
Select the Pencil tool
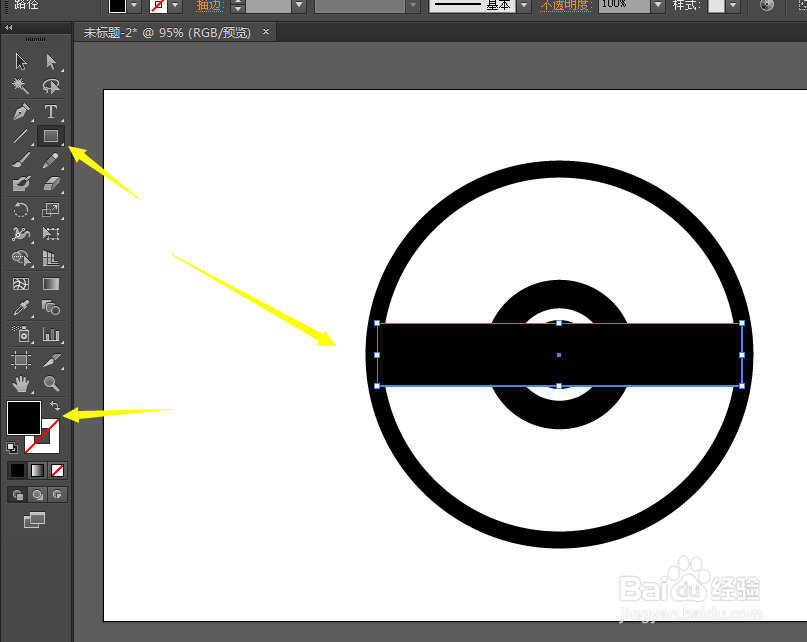pyautogui.click(x=51, y=160)
